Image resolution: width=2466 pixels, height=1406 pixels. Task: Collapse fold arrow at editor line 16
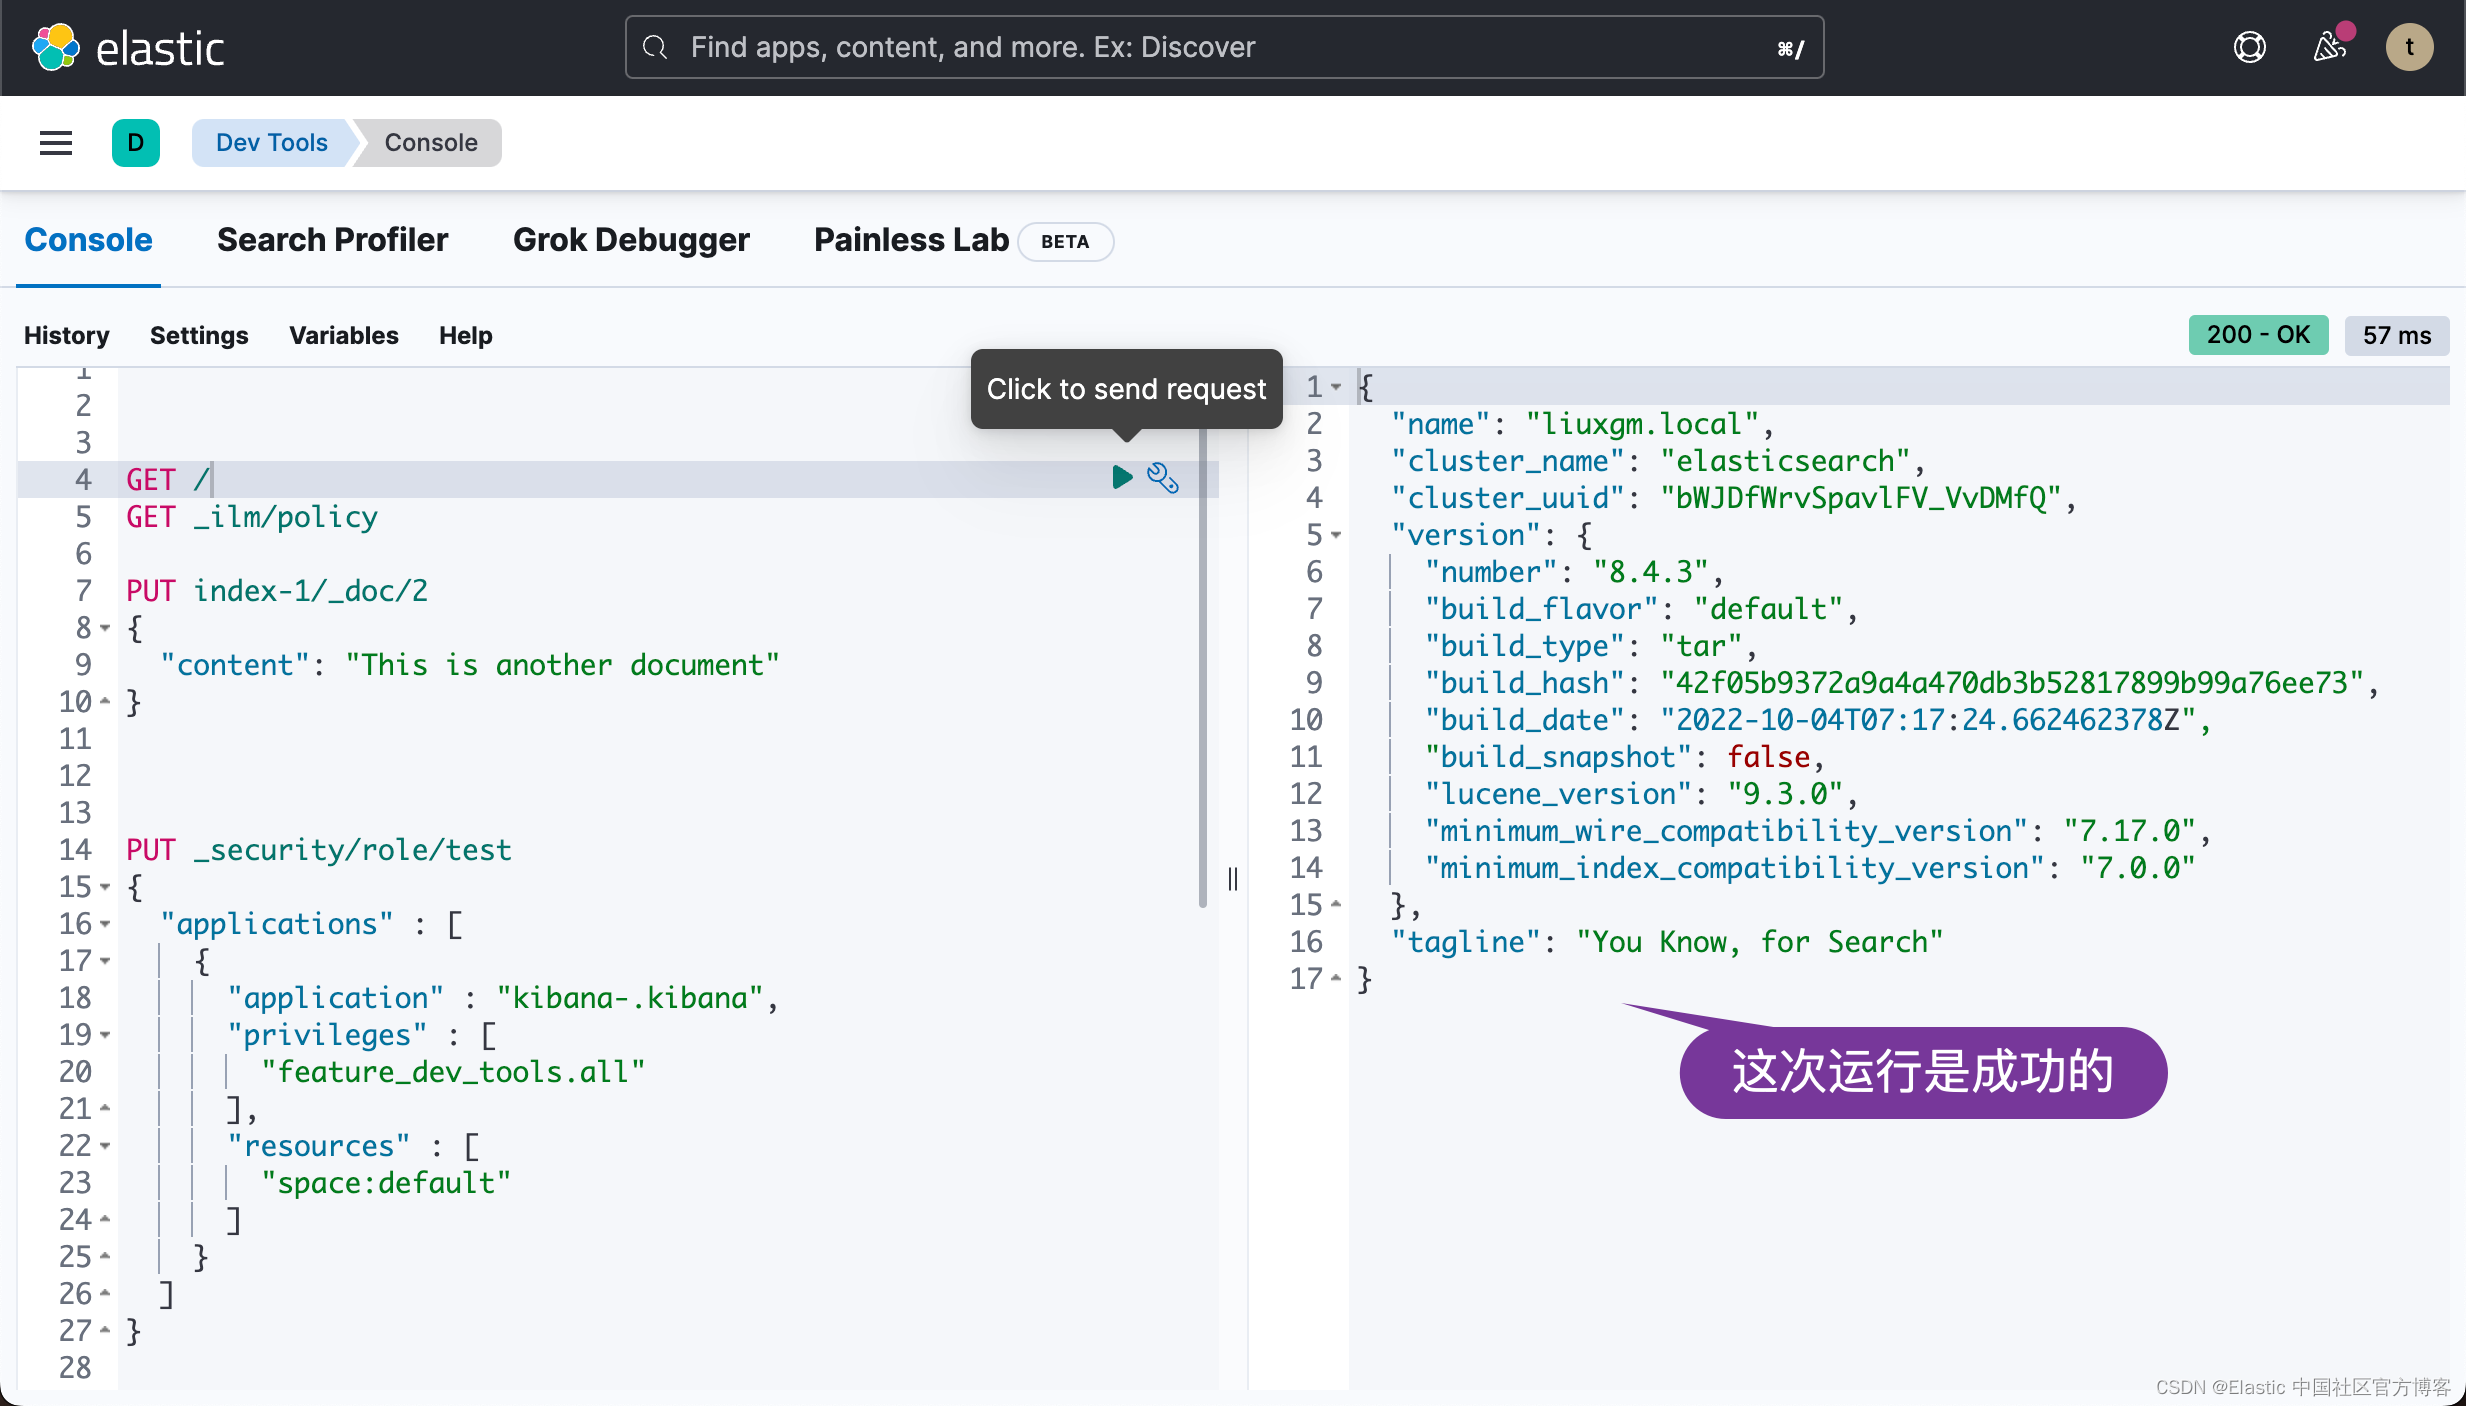105,924
